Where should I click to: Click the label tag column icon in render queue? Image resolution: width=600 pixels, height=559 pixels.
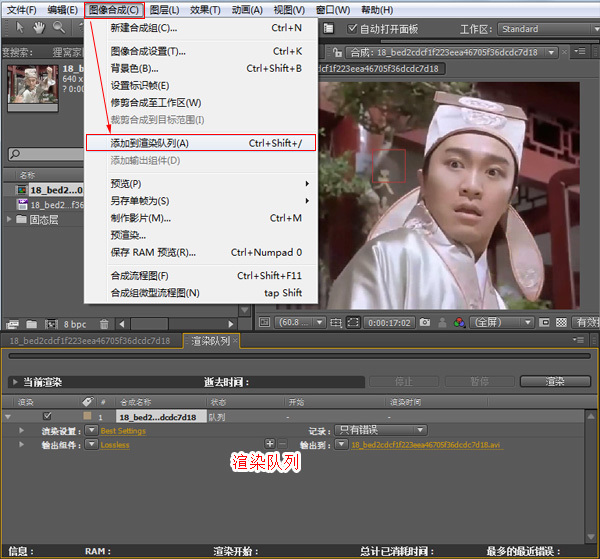[x=87, y=401]
